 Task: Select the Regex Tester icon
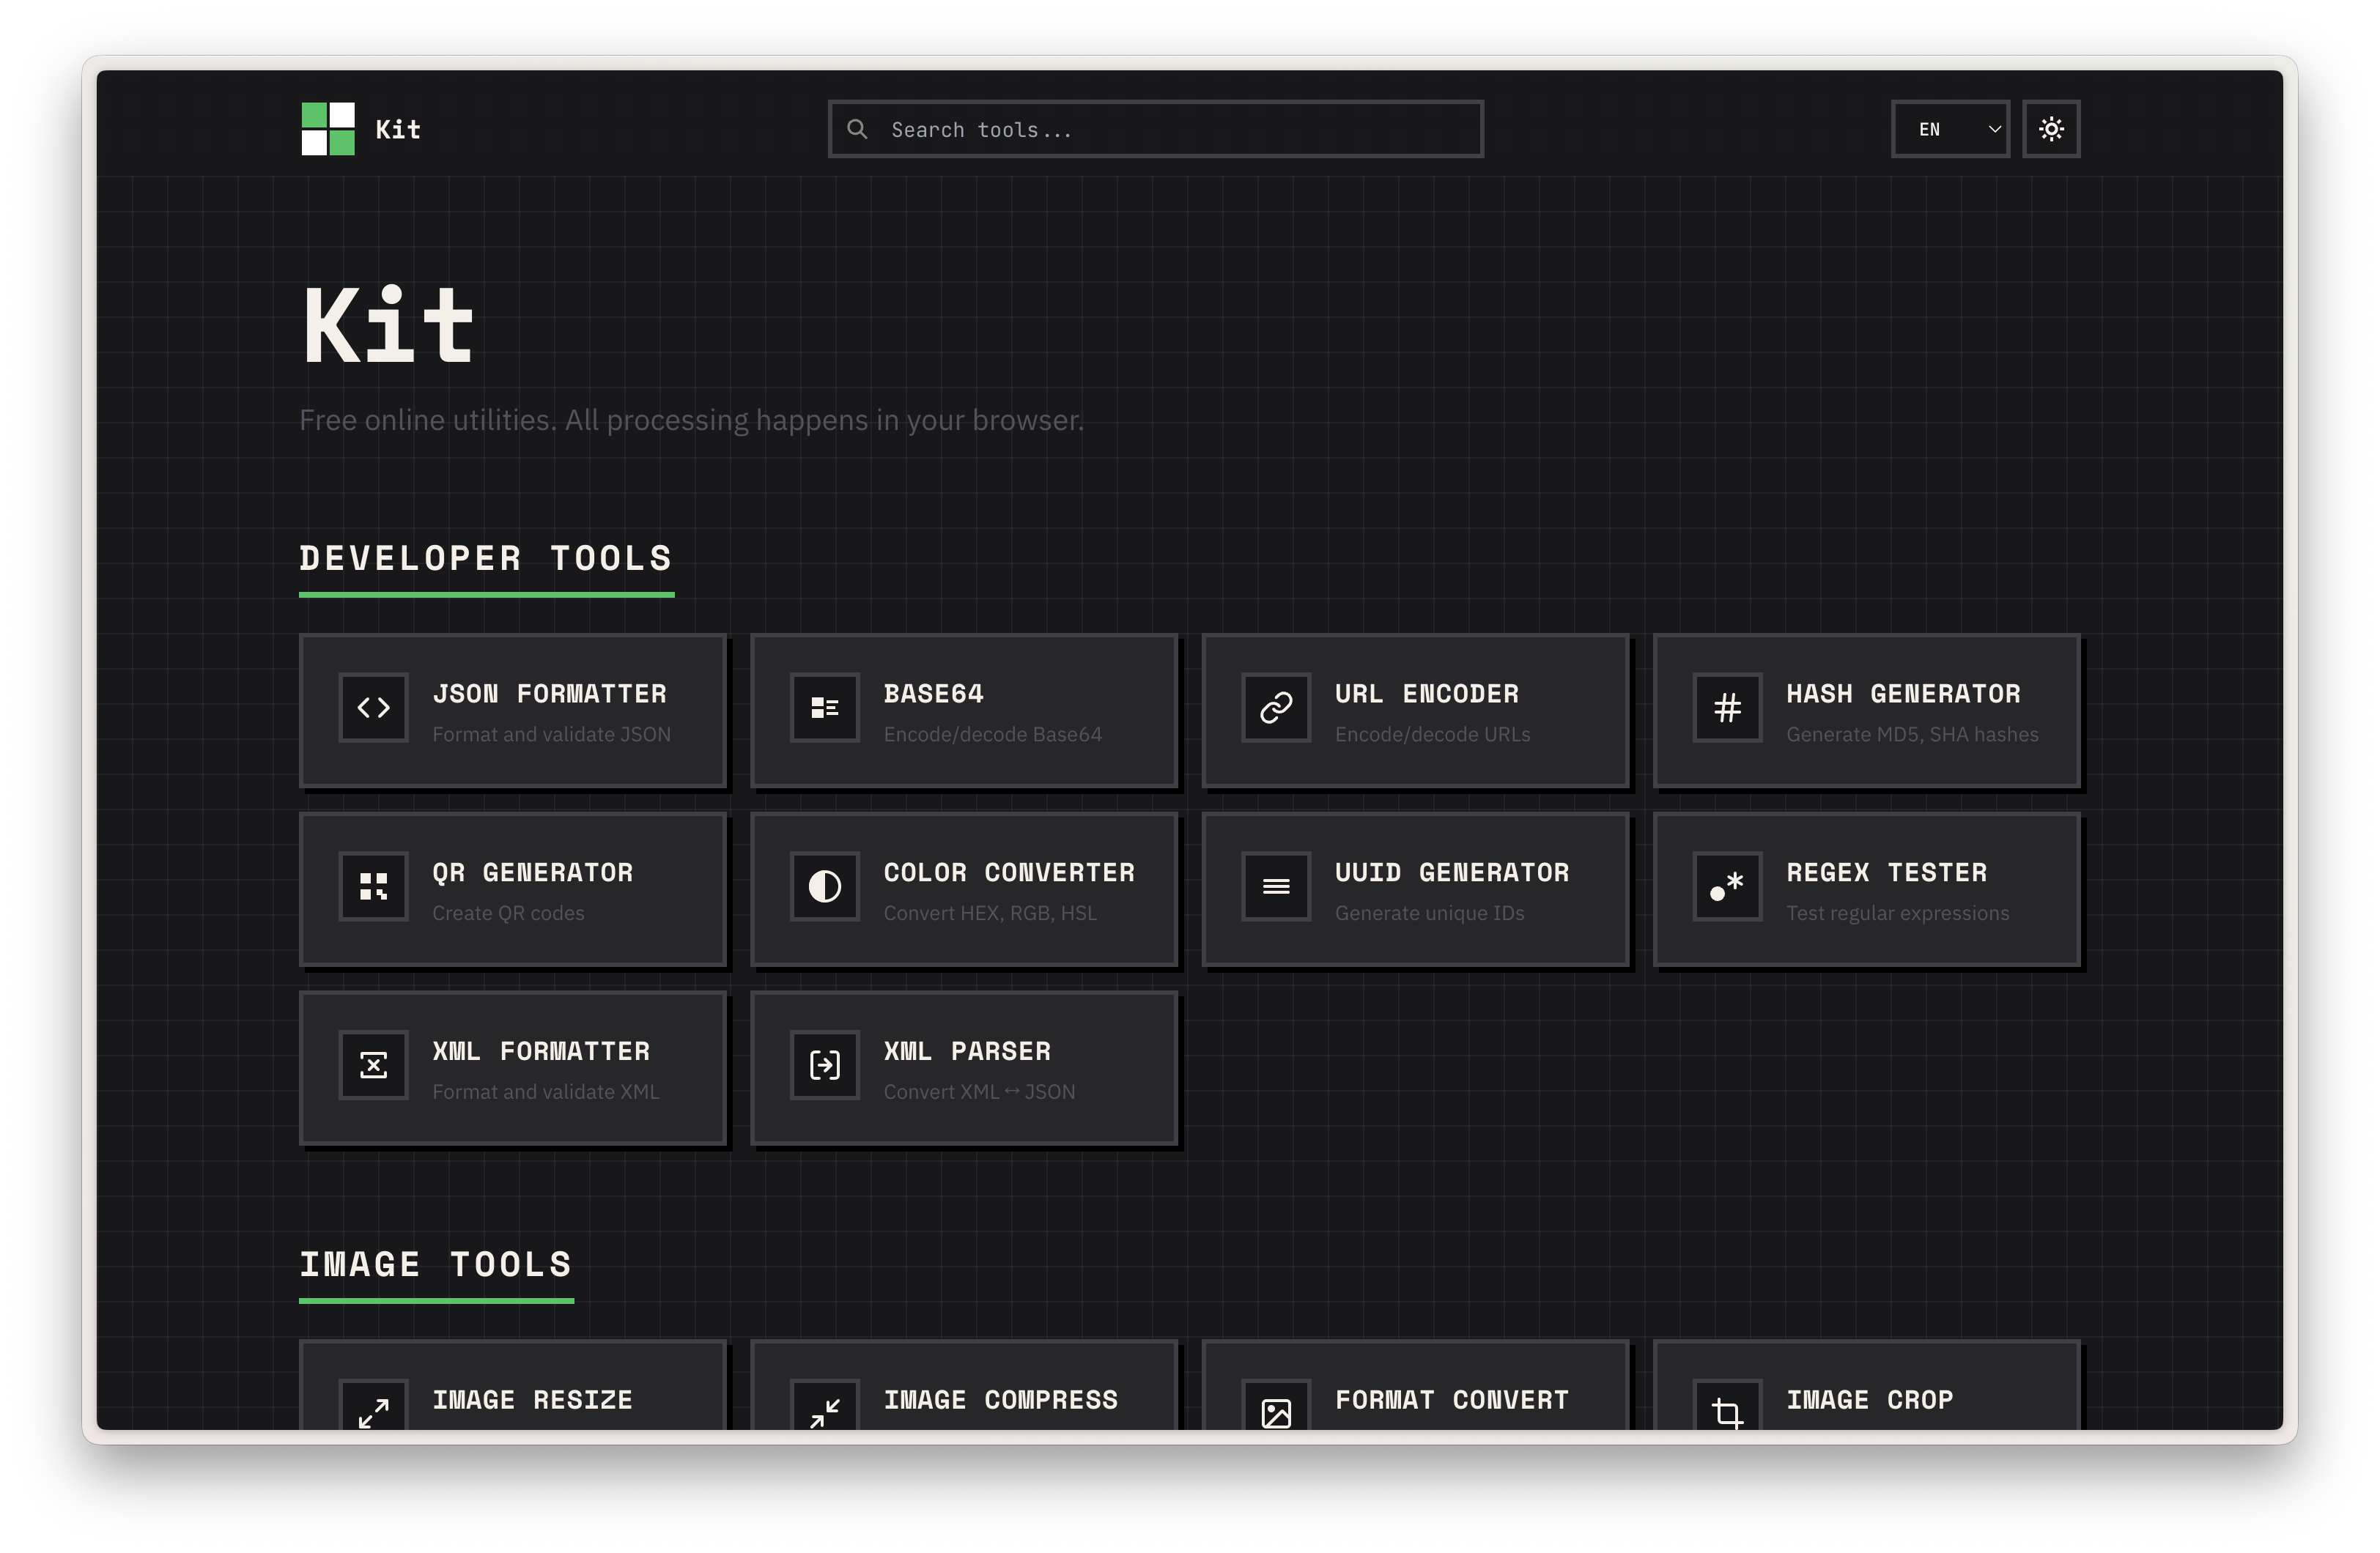point(1728,886)
